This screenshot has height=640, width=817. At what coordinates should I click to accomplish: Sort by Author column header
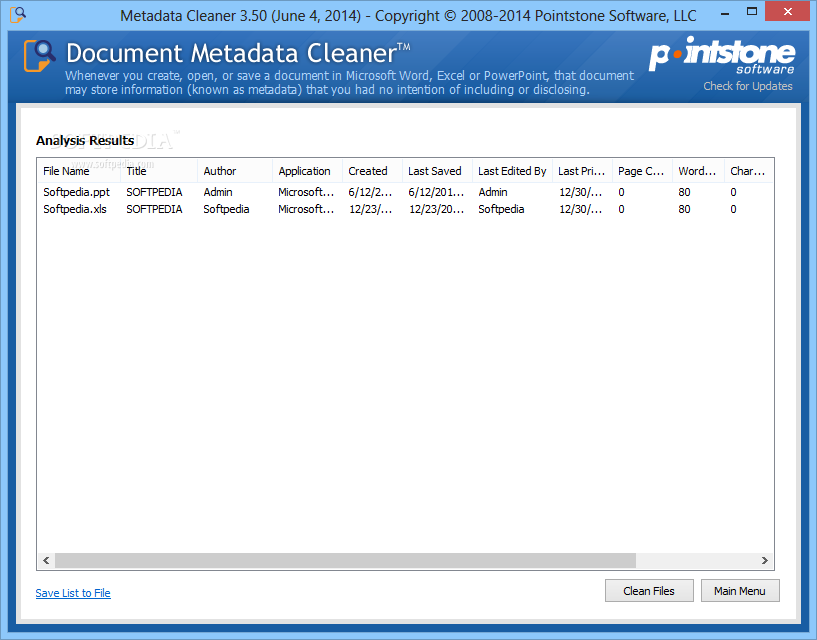[235, 171]
